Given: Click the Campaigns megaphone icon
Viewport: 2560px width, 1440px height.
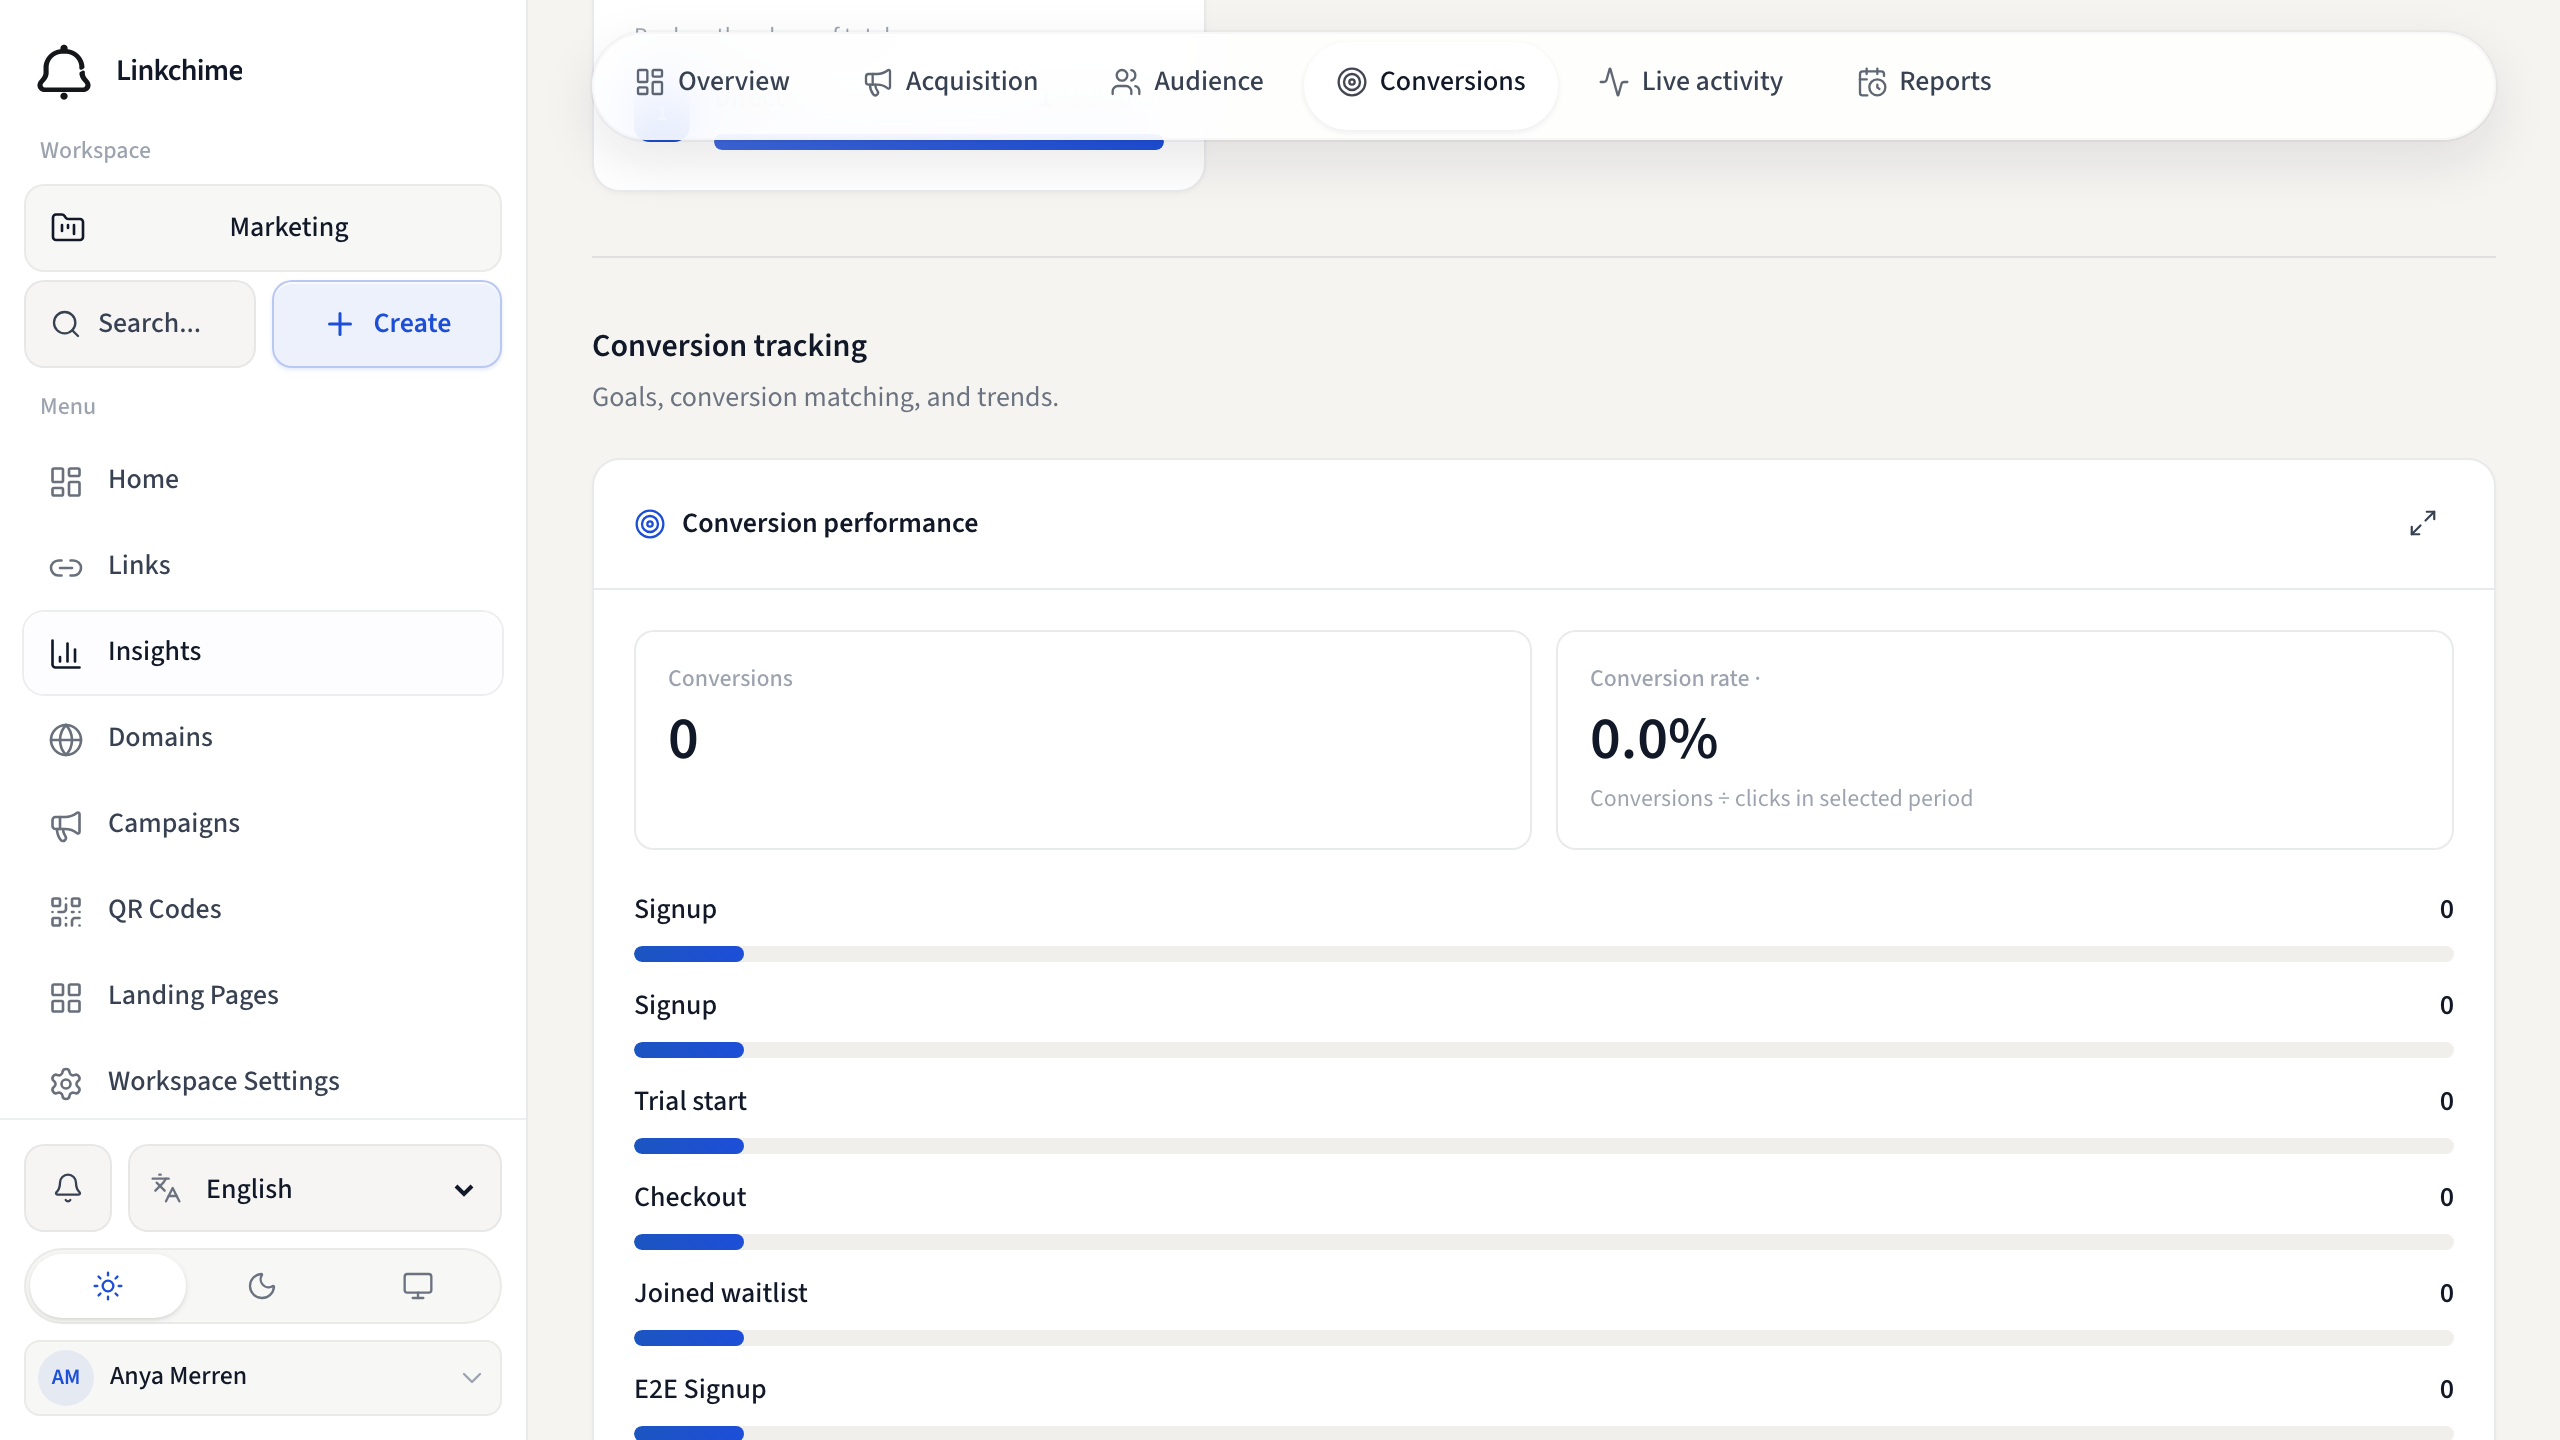Looking at the screenshot, I should pyautogui.click(x=66, y=825).
